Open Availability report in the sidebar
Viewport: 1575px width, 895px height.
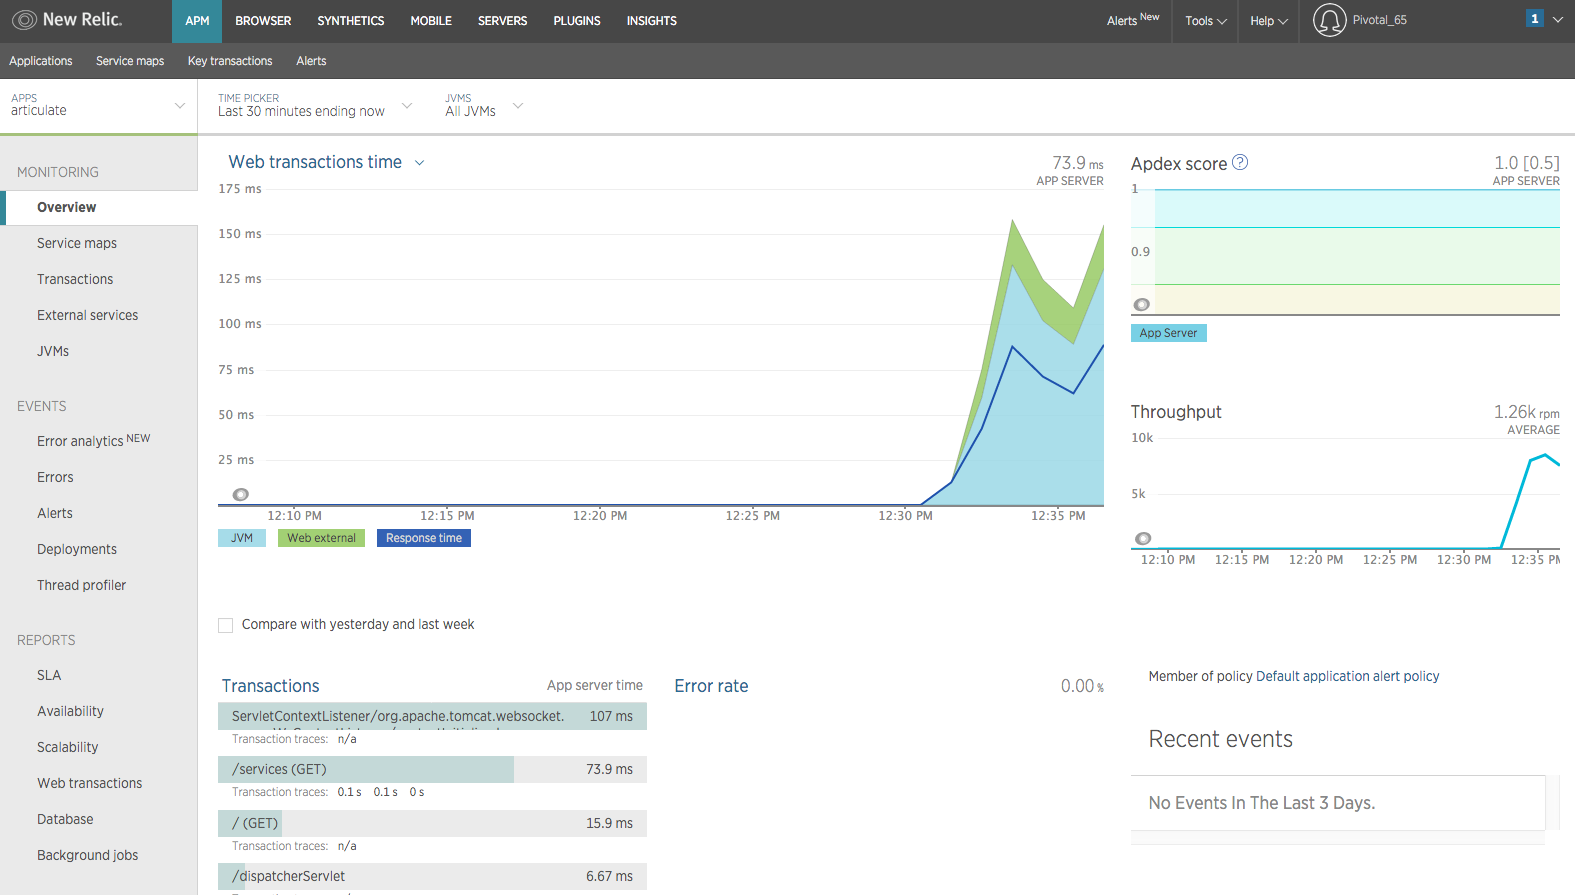70,711
